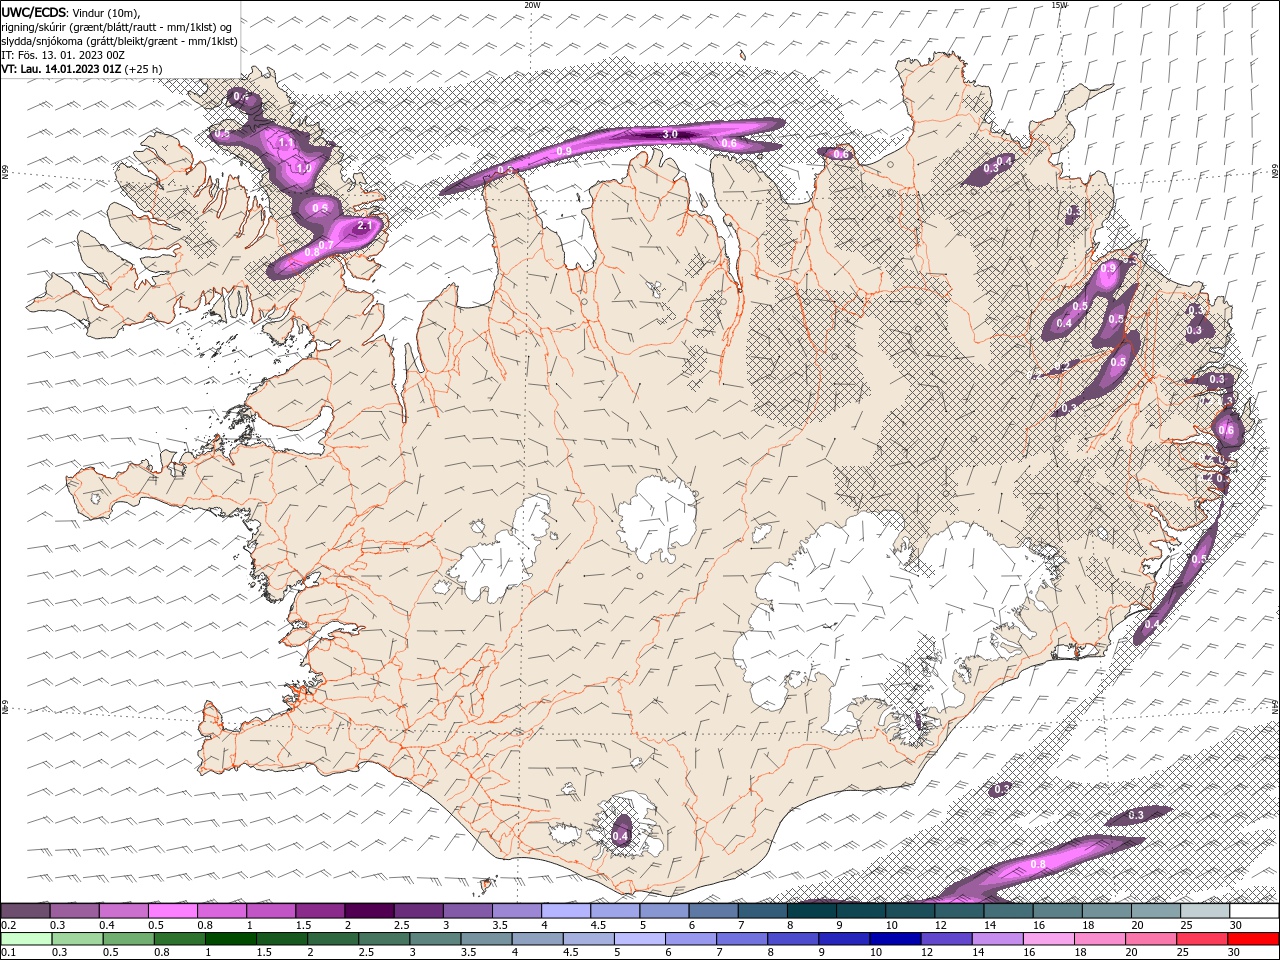
Task: Click the 'VT: Lau. 14.01.2023 01Z (+25 h)' line
Action: pos(82,69)
